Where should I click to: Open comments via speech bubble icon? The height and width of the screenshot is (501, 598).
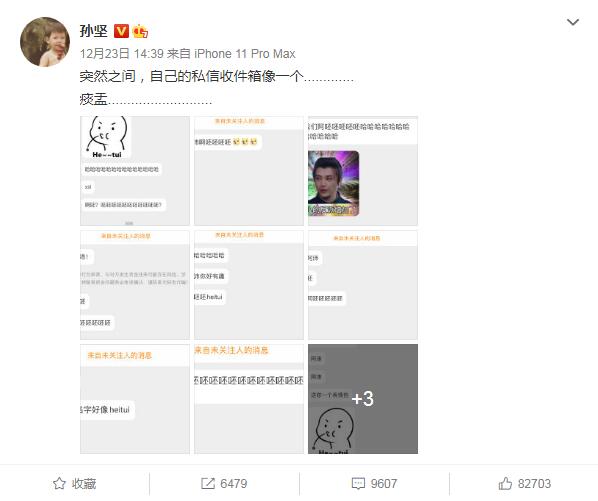pyautogui.click(x=358, y=483)
